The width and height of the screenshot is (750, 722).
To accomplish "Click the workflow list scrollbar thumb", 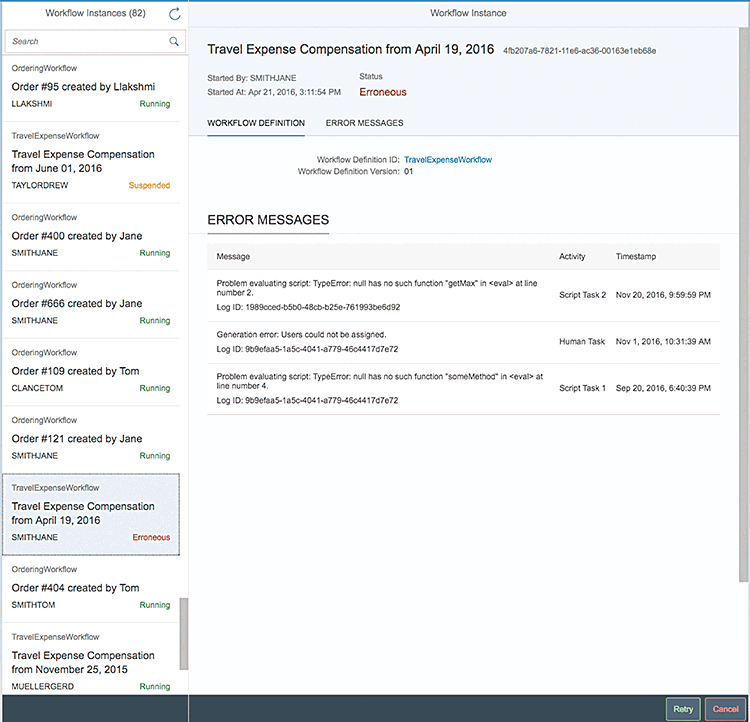I will point(183,634).
